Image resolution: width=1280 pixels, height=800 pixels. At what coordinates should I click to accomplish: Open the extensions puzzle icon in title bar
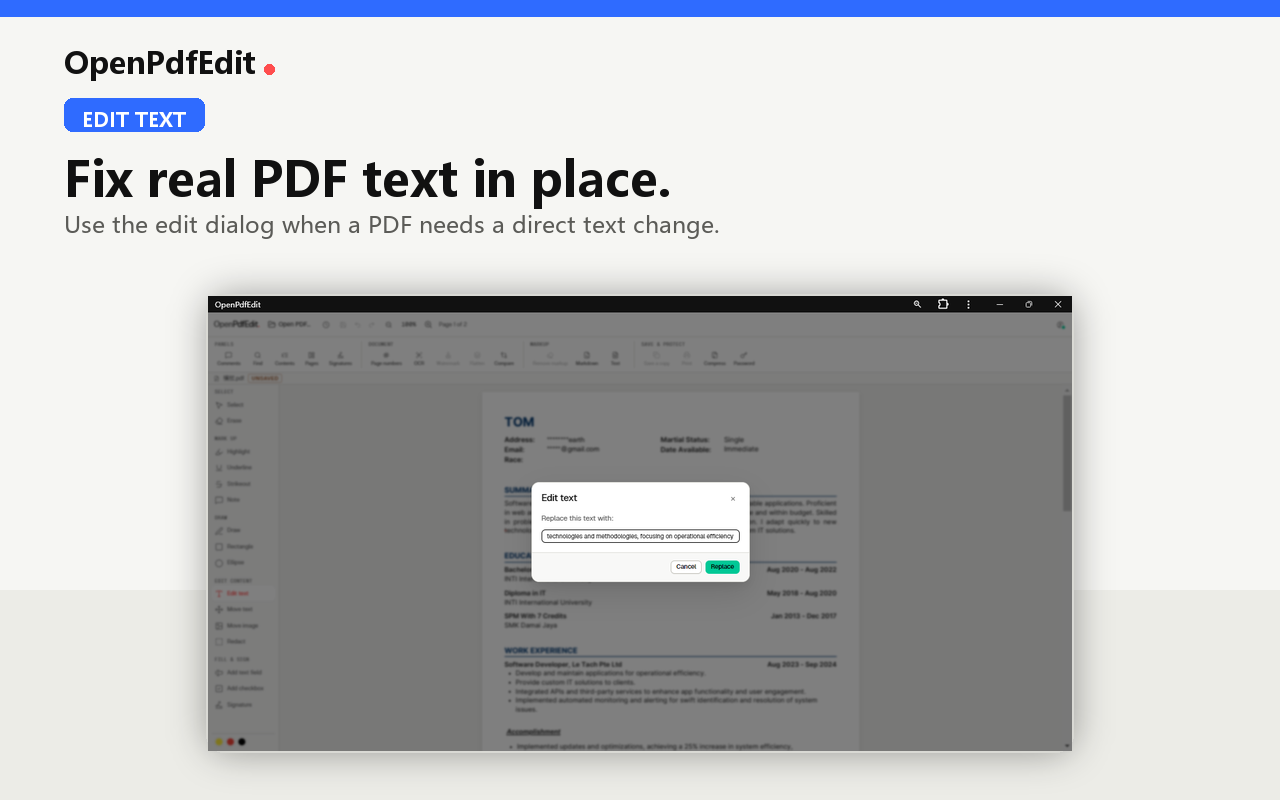pyautogui.click(x=942, y=304)
